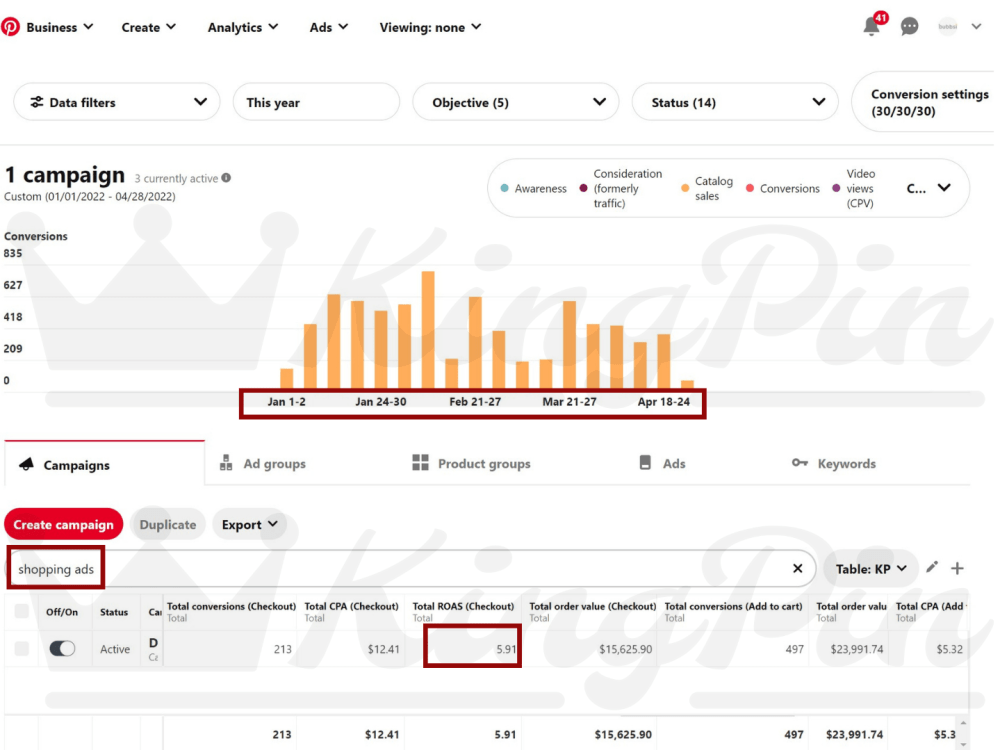Image resolution: width=1000 pixels, height=750 pixels.
Task: Click the Jan 24-30 axis label
Action: (x=380, y=402)
